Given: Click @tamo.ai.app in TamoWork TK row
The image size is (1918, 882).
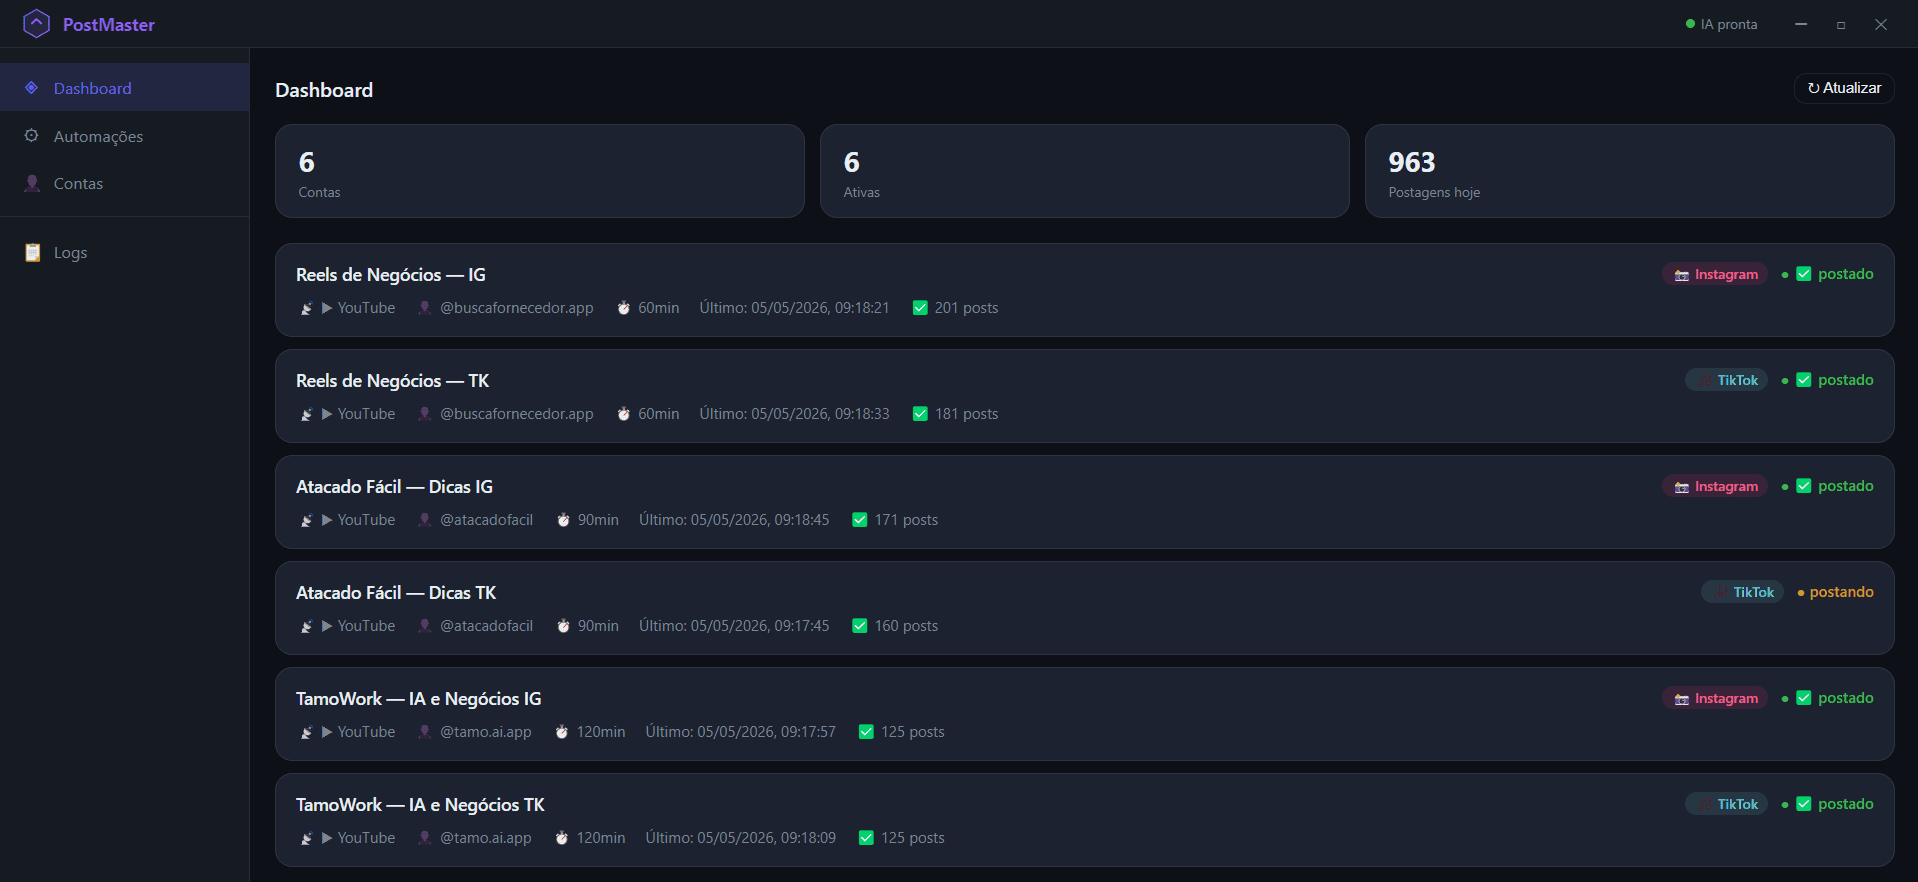Looking at the screenshot, I should coord(486,838).
